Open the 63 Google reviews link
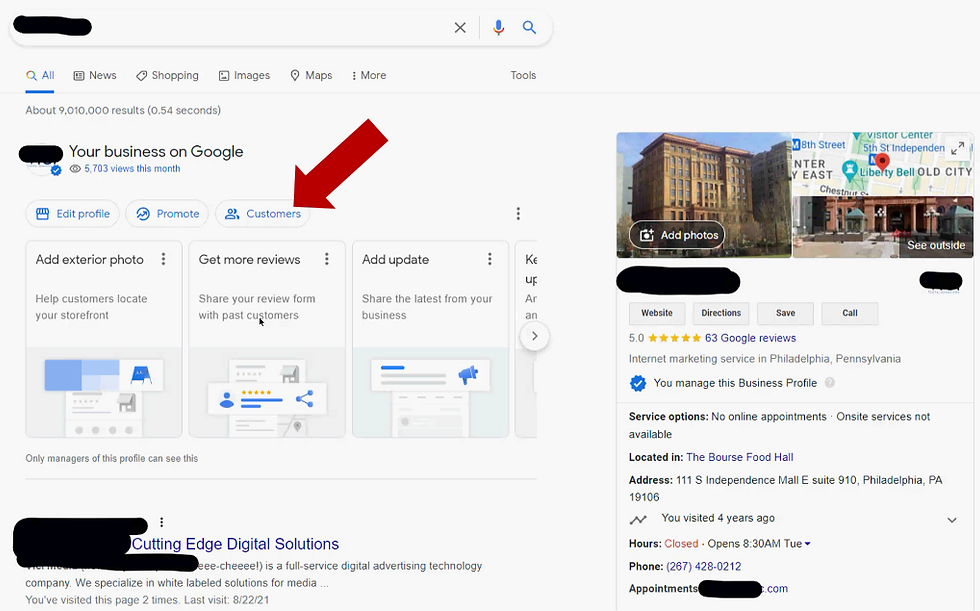This screenshot has height=611, width=980. (x=751, y=338)
